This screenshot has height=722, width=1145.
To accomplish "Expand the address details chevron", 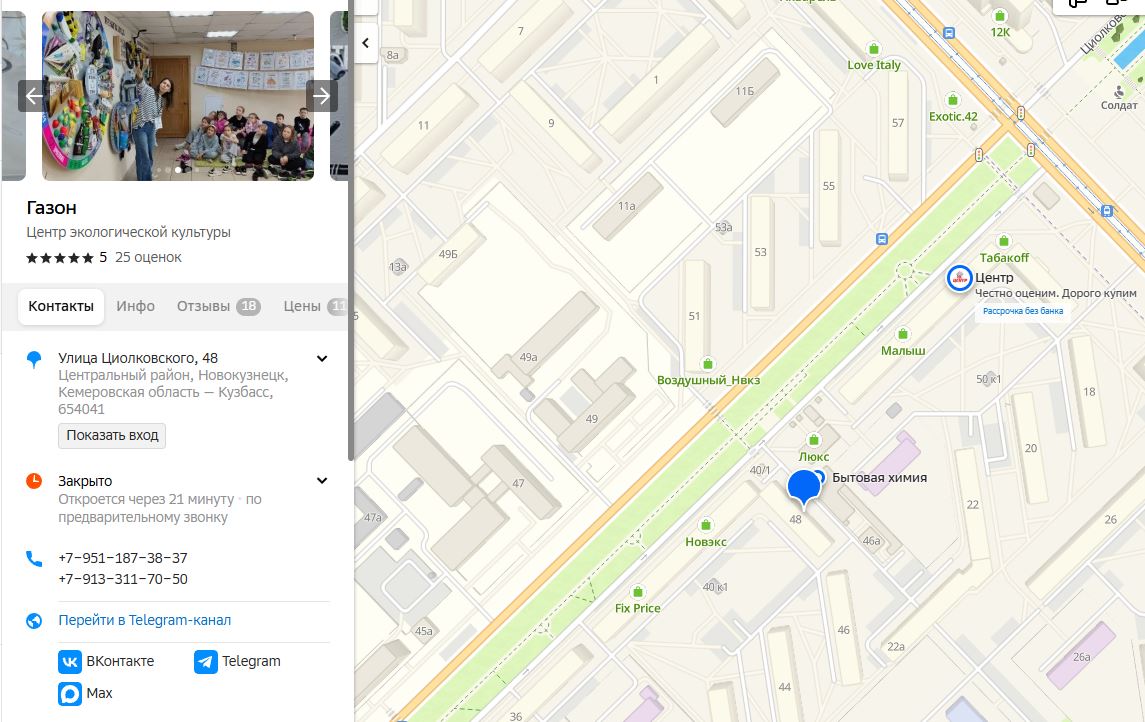I will click(322, 358).
